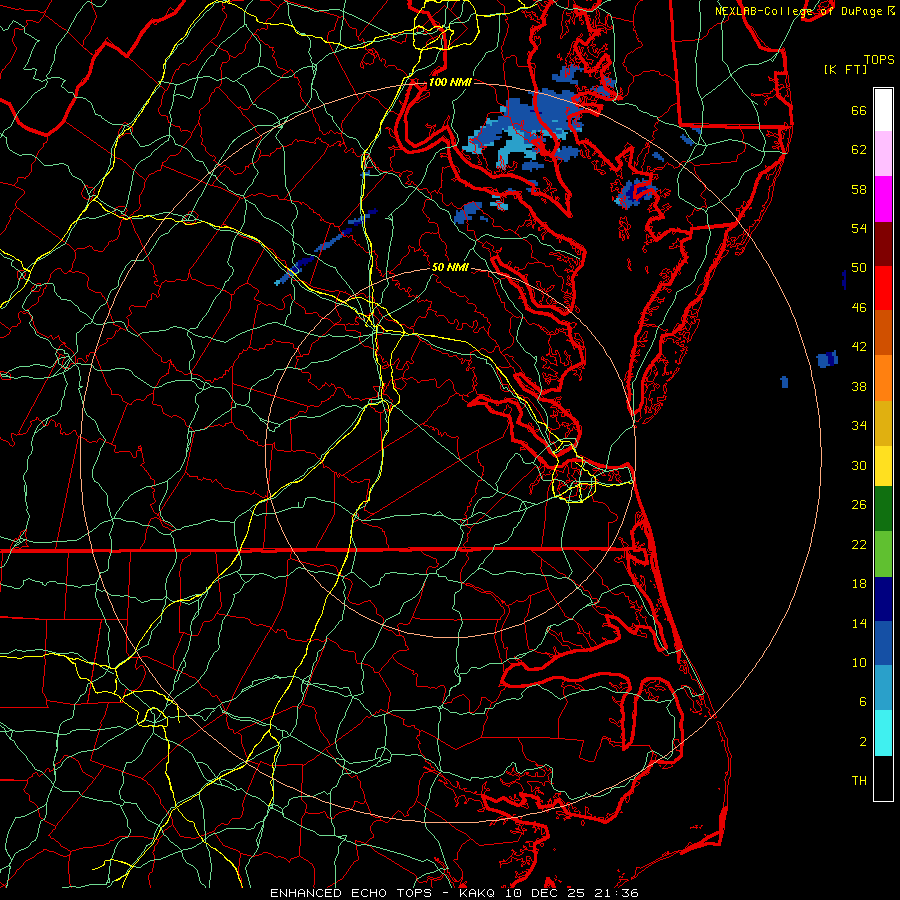Click the 21:36 timestamp in the caption

tap(615, 893)
